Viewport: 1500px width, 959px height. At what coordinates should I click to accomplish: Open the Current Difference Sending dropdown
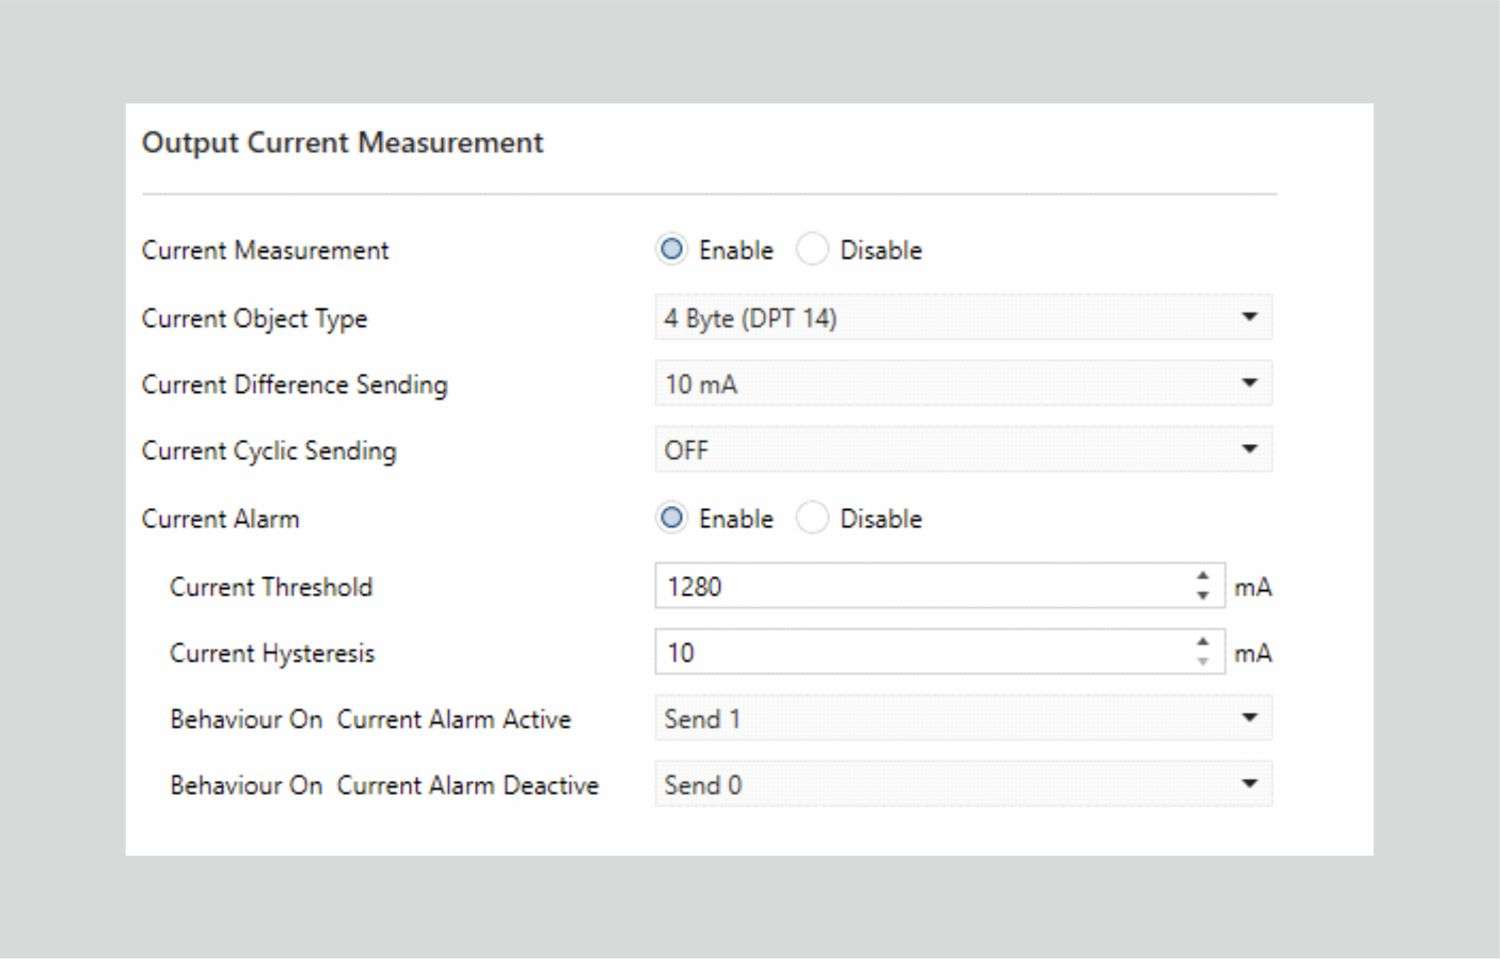(x=963, y=384)
